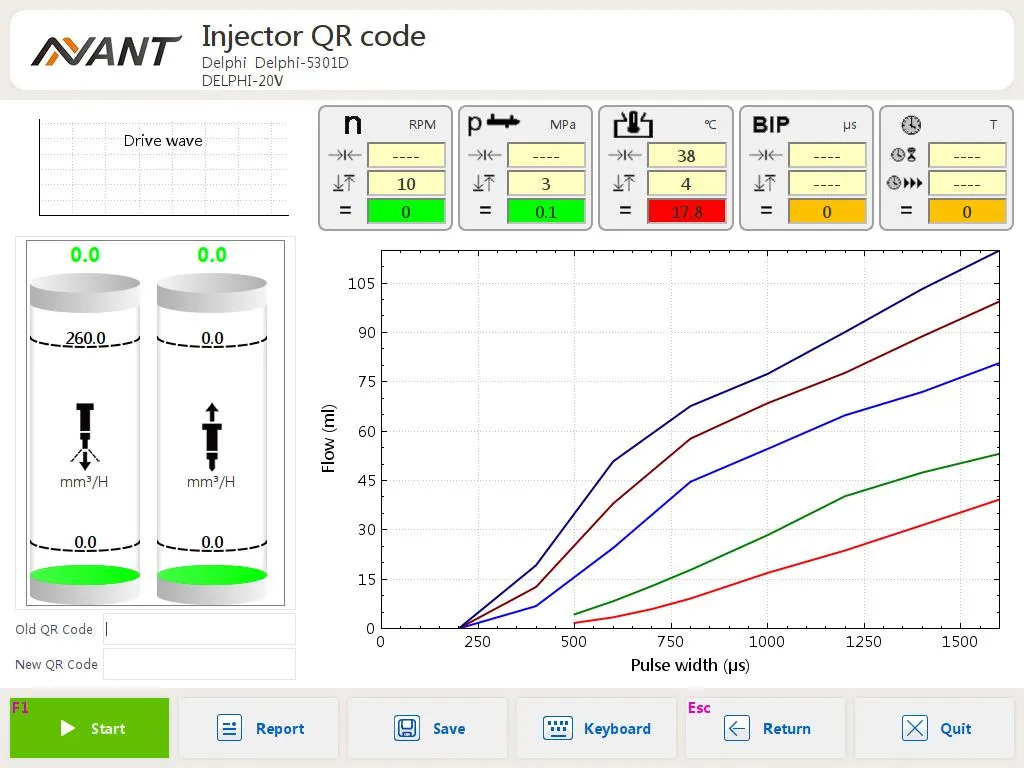Click the red temperature reading 17.8
1024x768 pixels.
[686, 212]
